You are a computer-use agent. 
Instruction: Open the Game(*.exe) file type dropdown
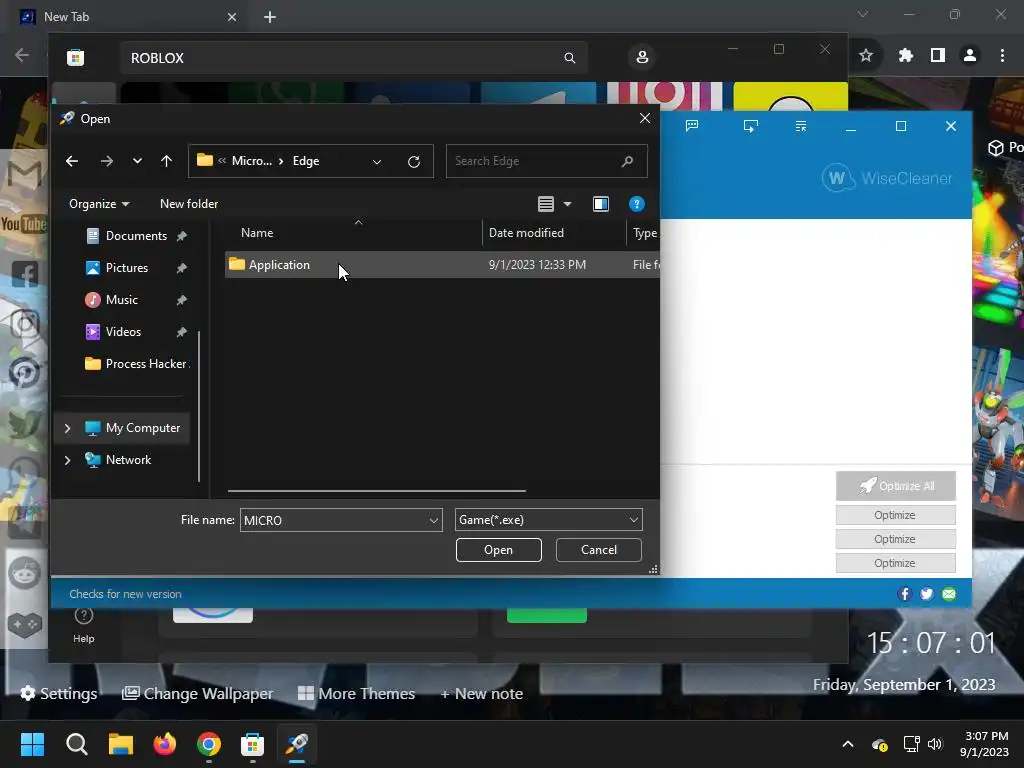(x=549, y=520)
